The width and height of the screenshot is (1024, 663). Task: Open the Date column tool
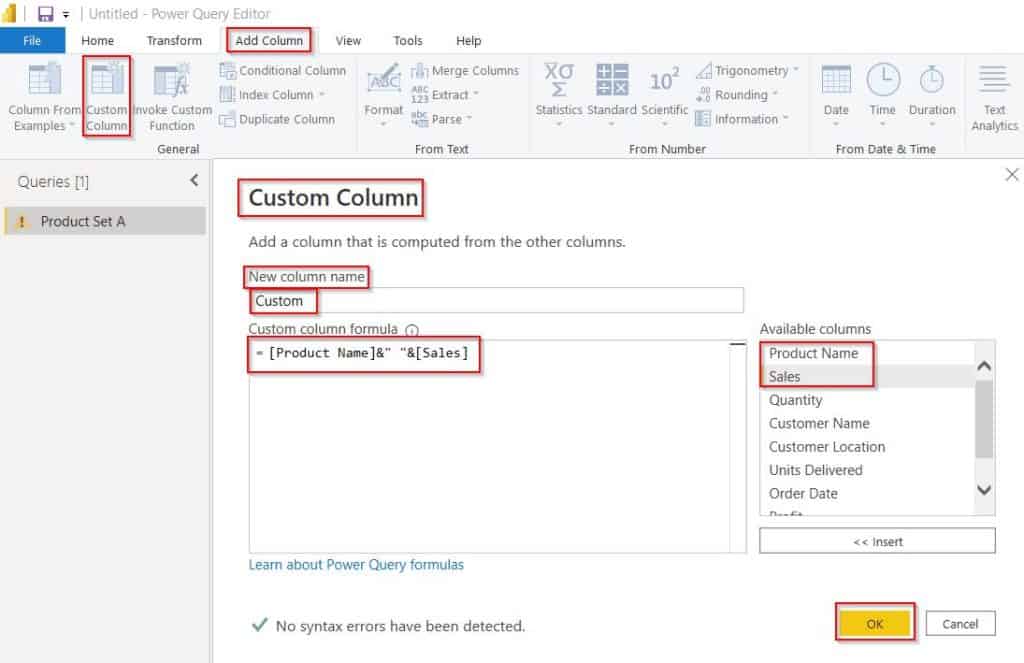click(836, 93)
